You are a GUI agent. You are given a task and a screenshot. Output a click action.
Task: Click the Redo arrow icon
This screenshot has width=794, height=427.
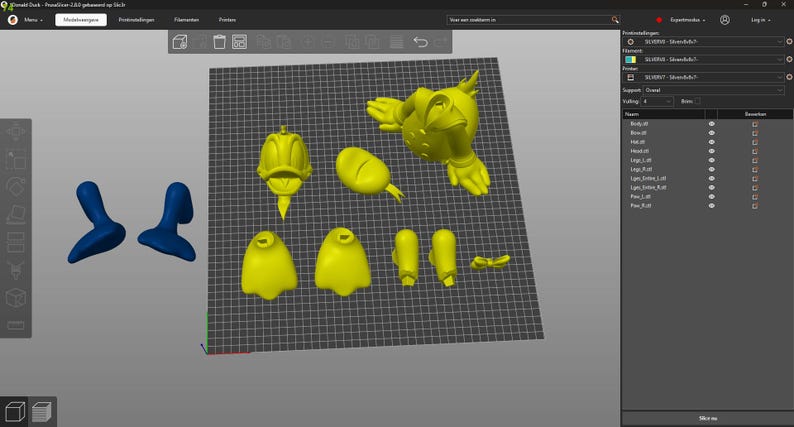click(x=441, y=42)
